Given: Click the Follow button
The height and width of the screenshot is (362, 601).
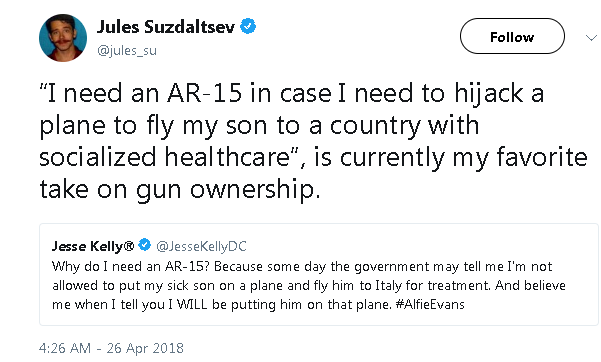Looking at the screenshot, I should tap(512, 36).
